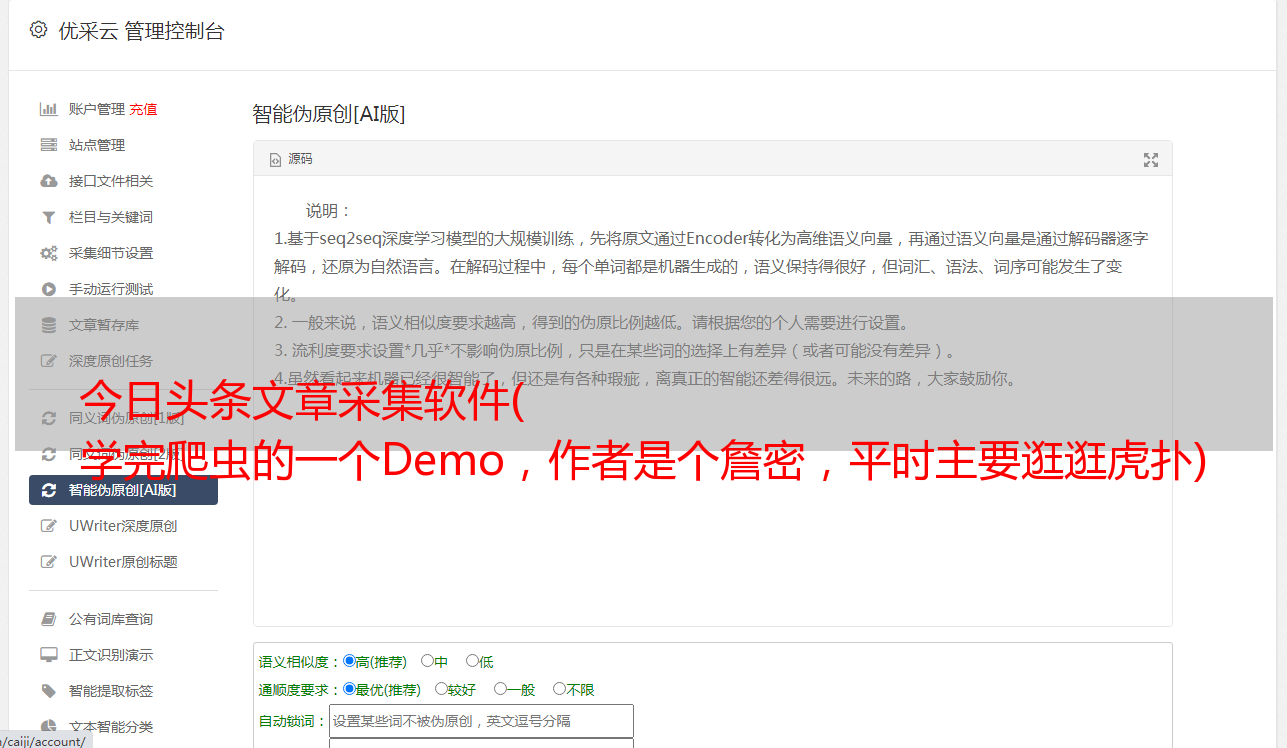Click the 源码 button label in editor toolbar
Image resolution: width=1287 pixels, height=748 pixels.
(300, 160)
